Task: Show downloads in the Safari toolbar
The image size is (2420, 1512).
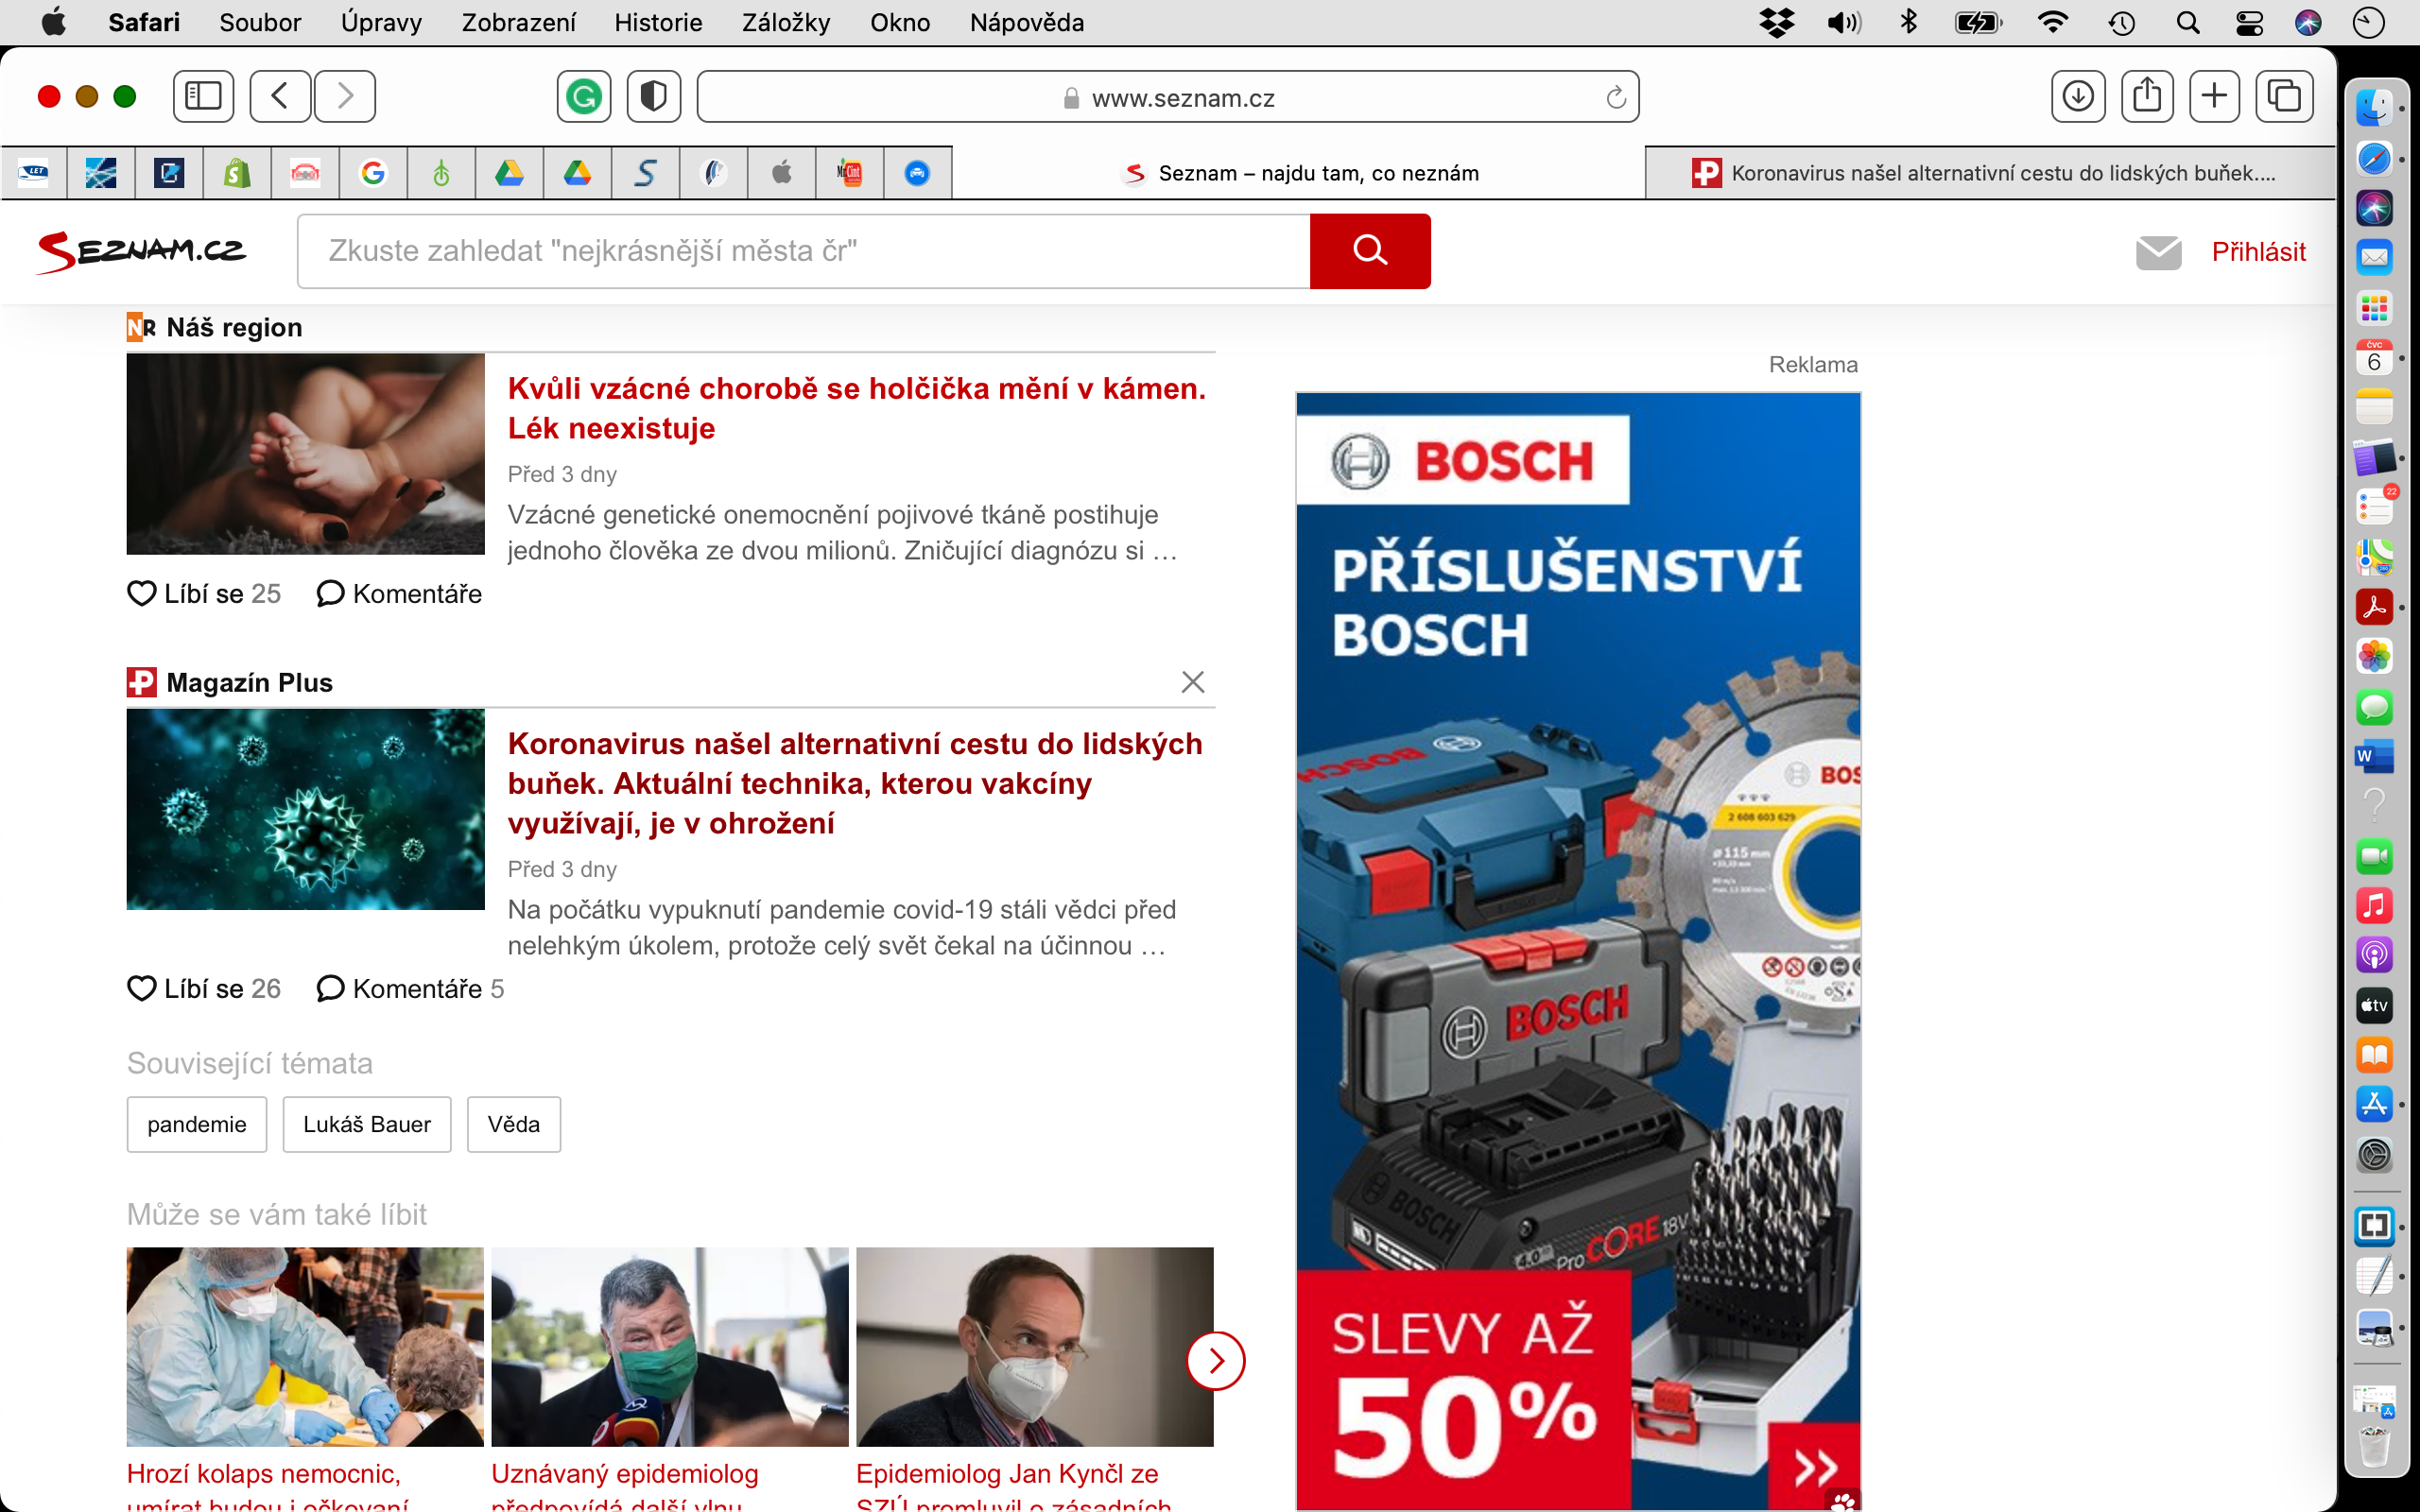Action: (2077, 96)
